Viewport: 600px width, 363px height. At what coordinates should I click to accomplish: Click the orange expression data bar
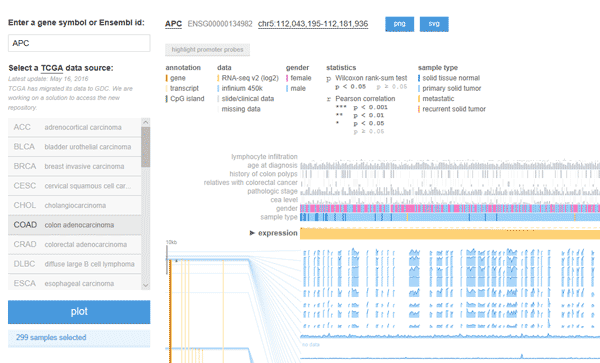coord(450,234)
